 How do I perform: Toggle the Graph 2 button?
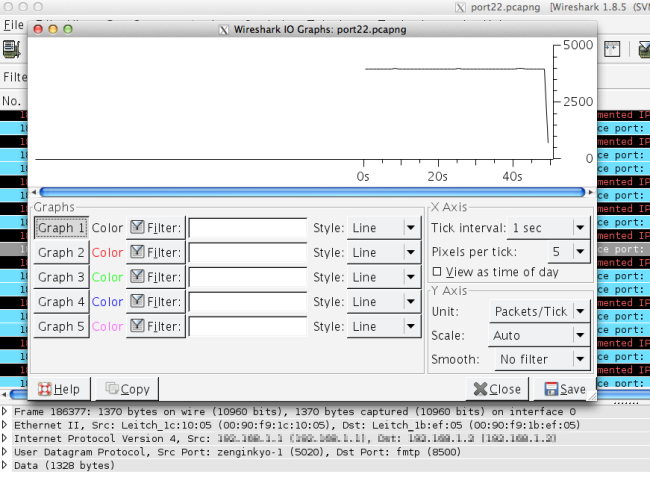61,252
